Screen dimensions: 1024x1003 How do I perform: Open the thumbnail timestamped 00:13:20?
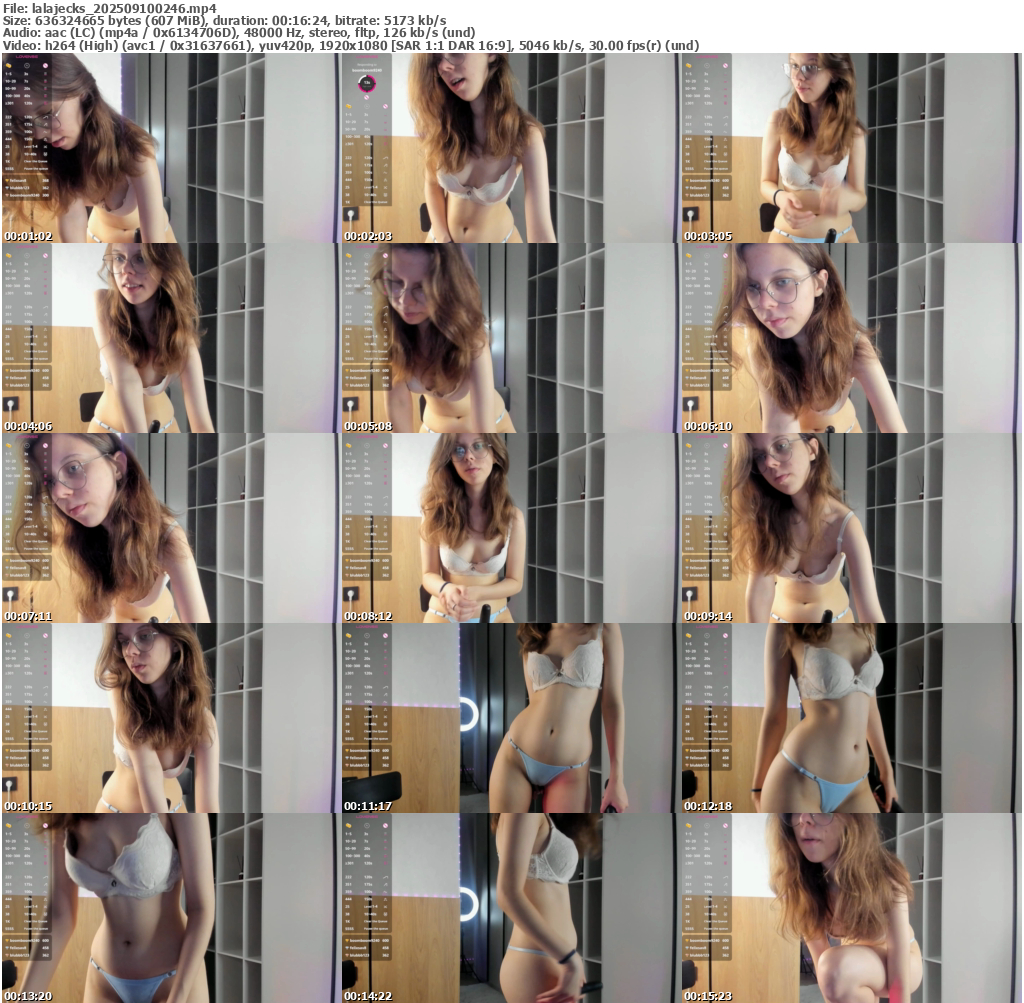coord(171,908)
